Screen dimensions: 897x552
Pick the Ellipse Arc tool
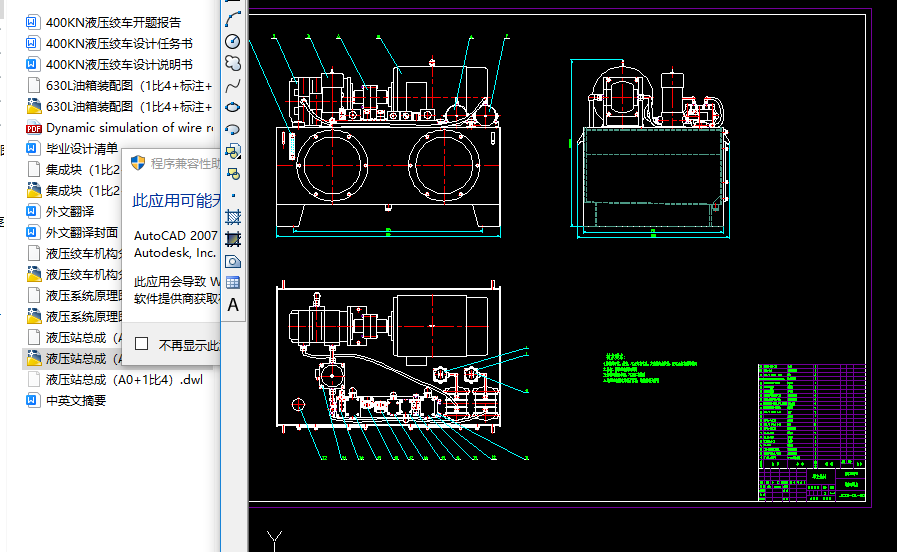(233, 129)
